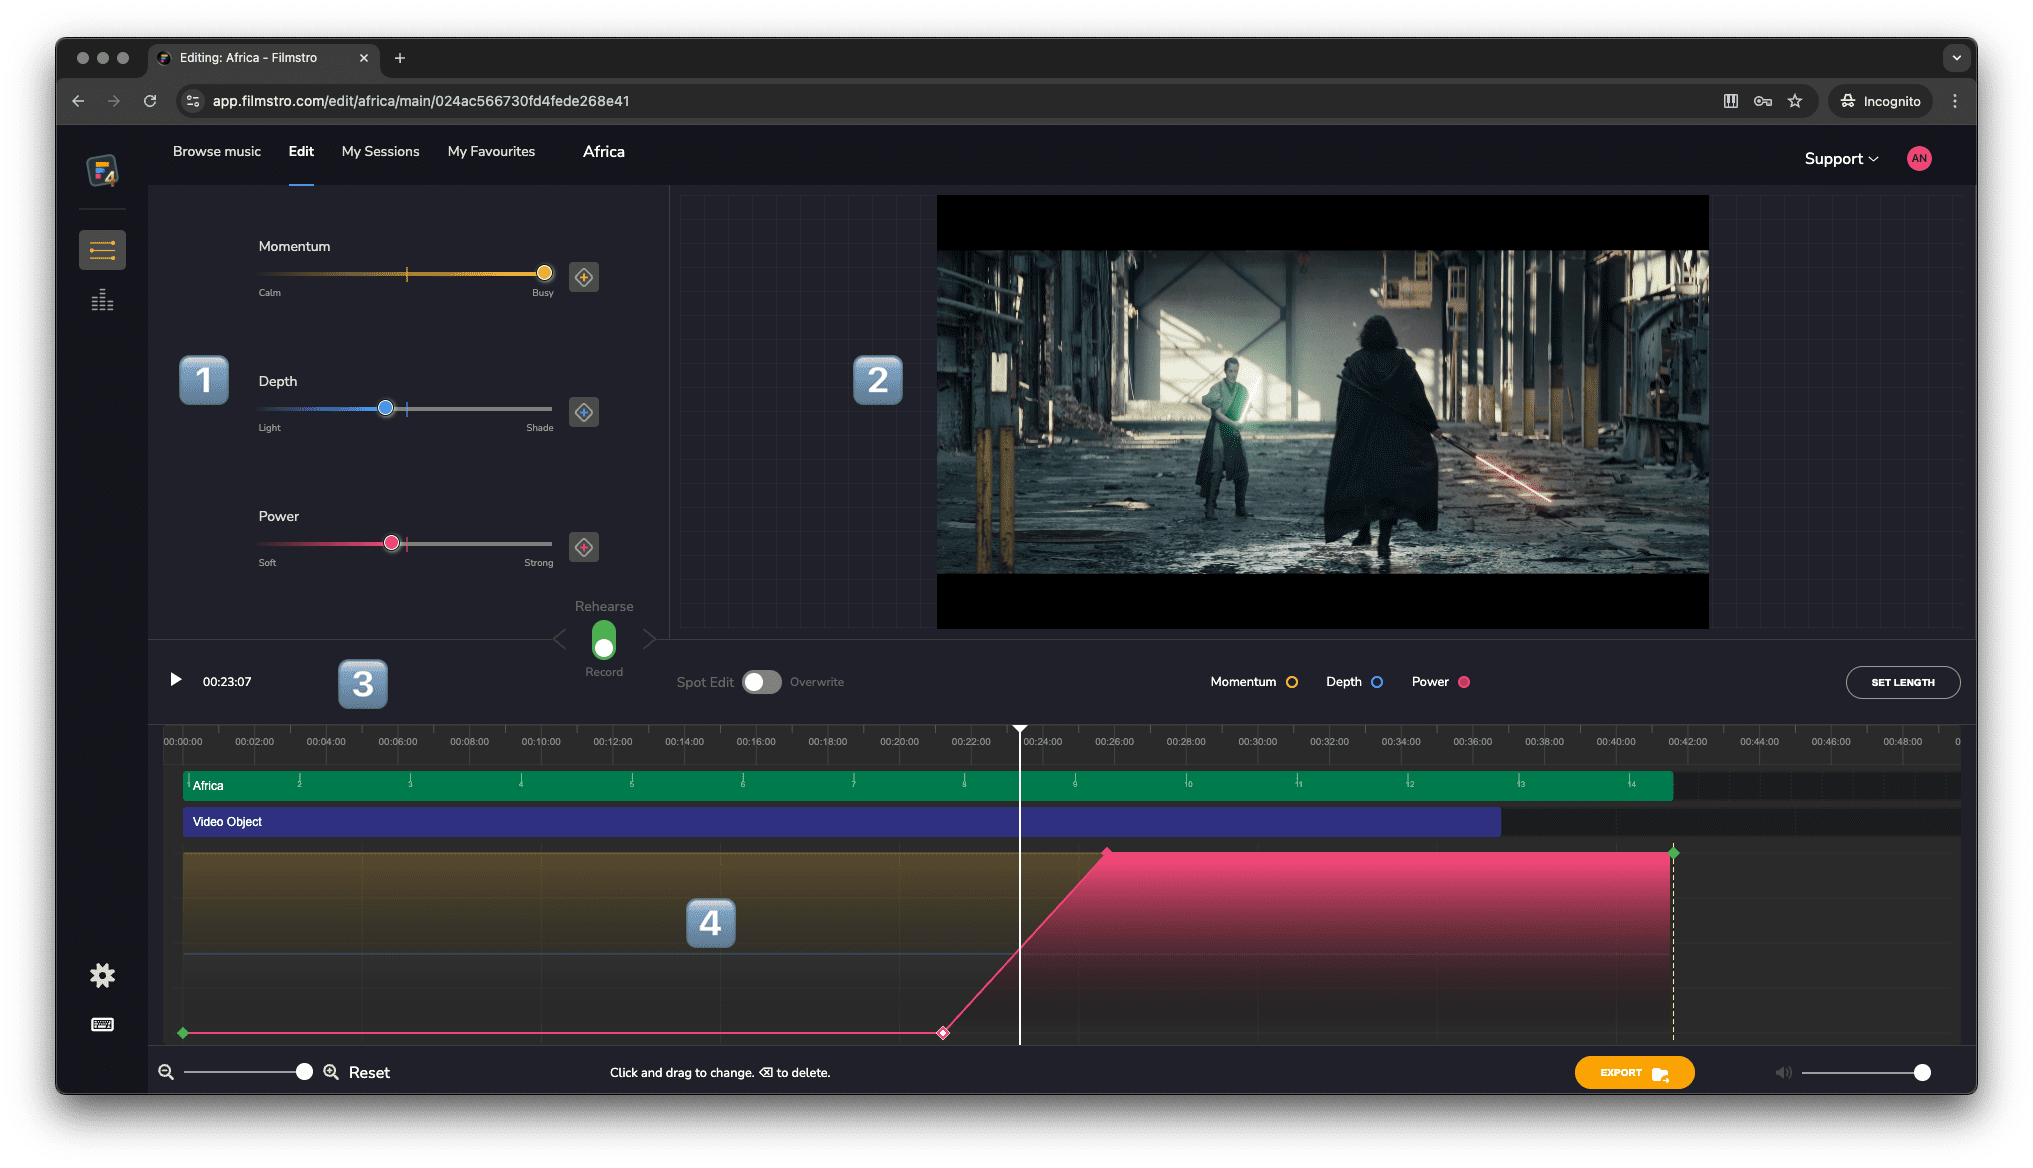Click the zoom in magnifier icon
The width and height of the screenshot is (2033, 1168).
point(331,1072)
